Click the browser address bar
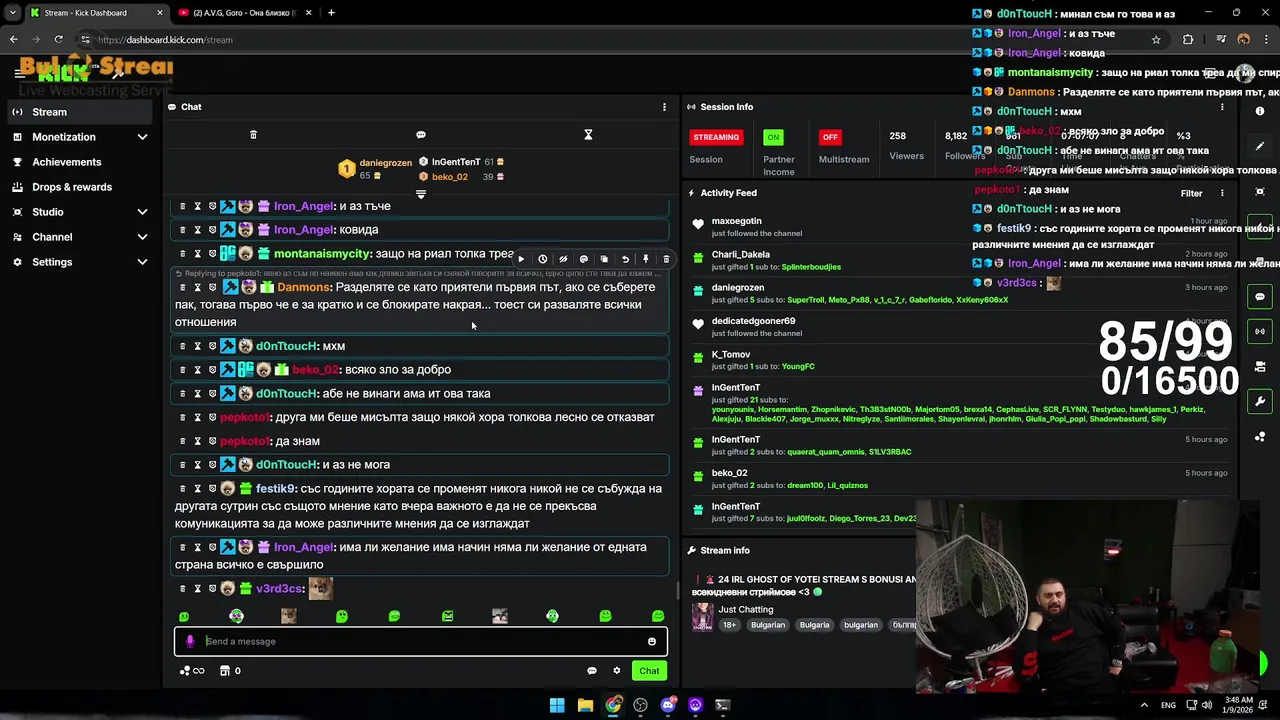Viewport: 1280px width, 720px height. tap(620, 40)
